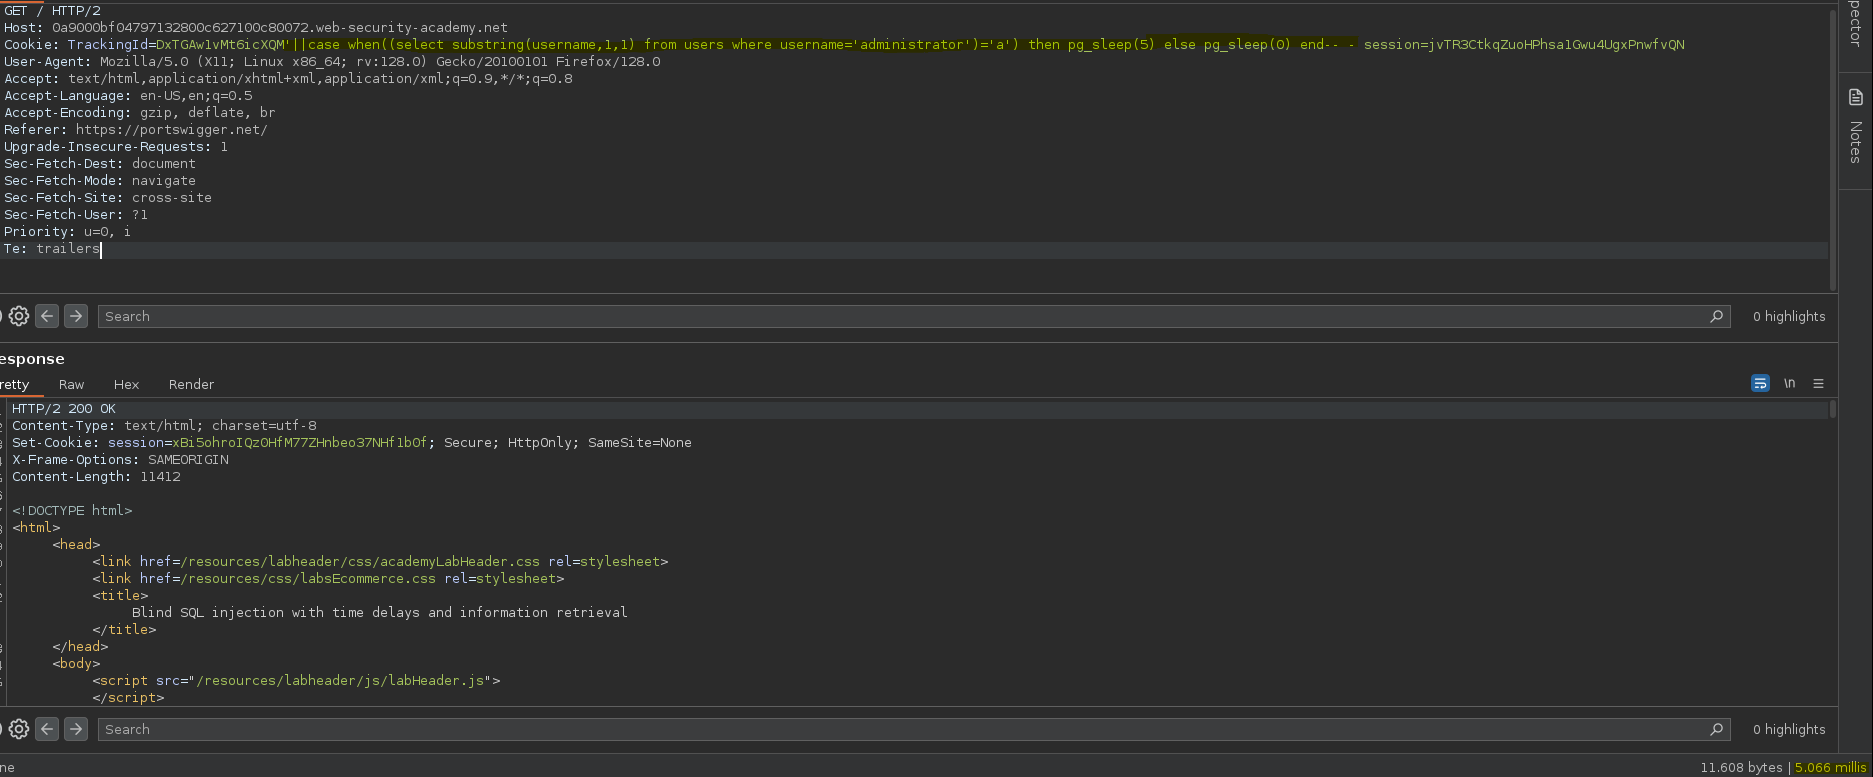Click labHeader.js script src line
This screenshot has width=1873, height=777.
pyautogui.click(x=296, y=681)
